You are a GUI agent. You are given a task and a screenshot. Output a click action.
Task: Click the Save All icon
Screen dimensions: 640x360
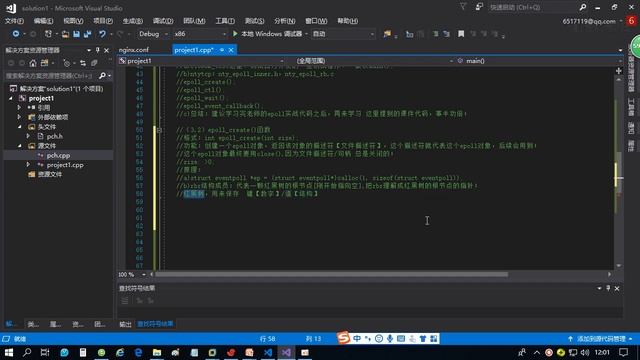tap(87, 34)
